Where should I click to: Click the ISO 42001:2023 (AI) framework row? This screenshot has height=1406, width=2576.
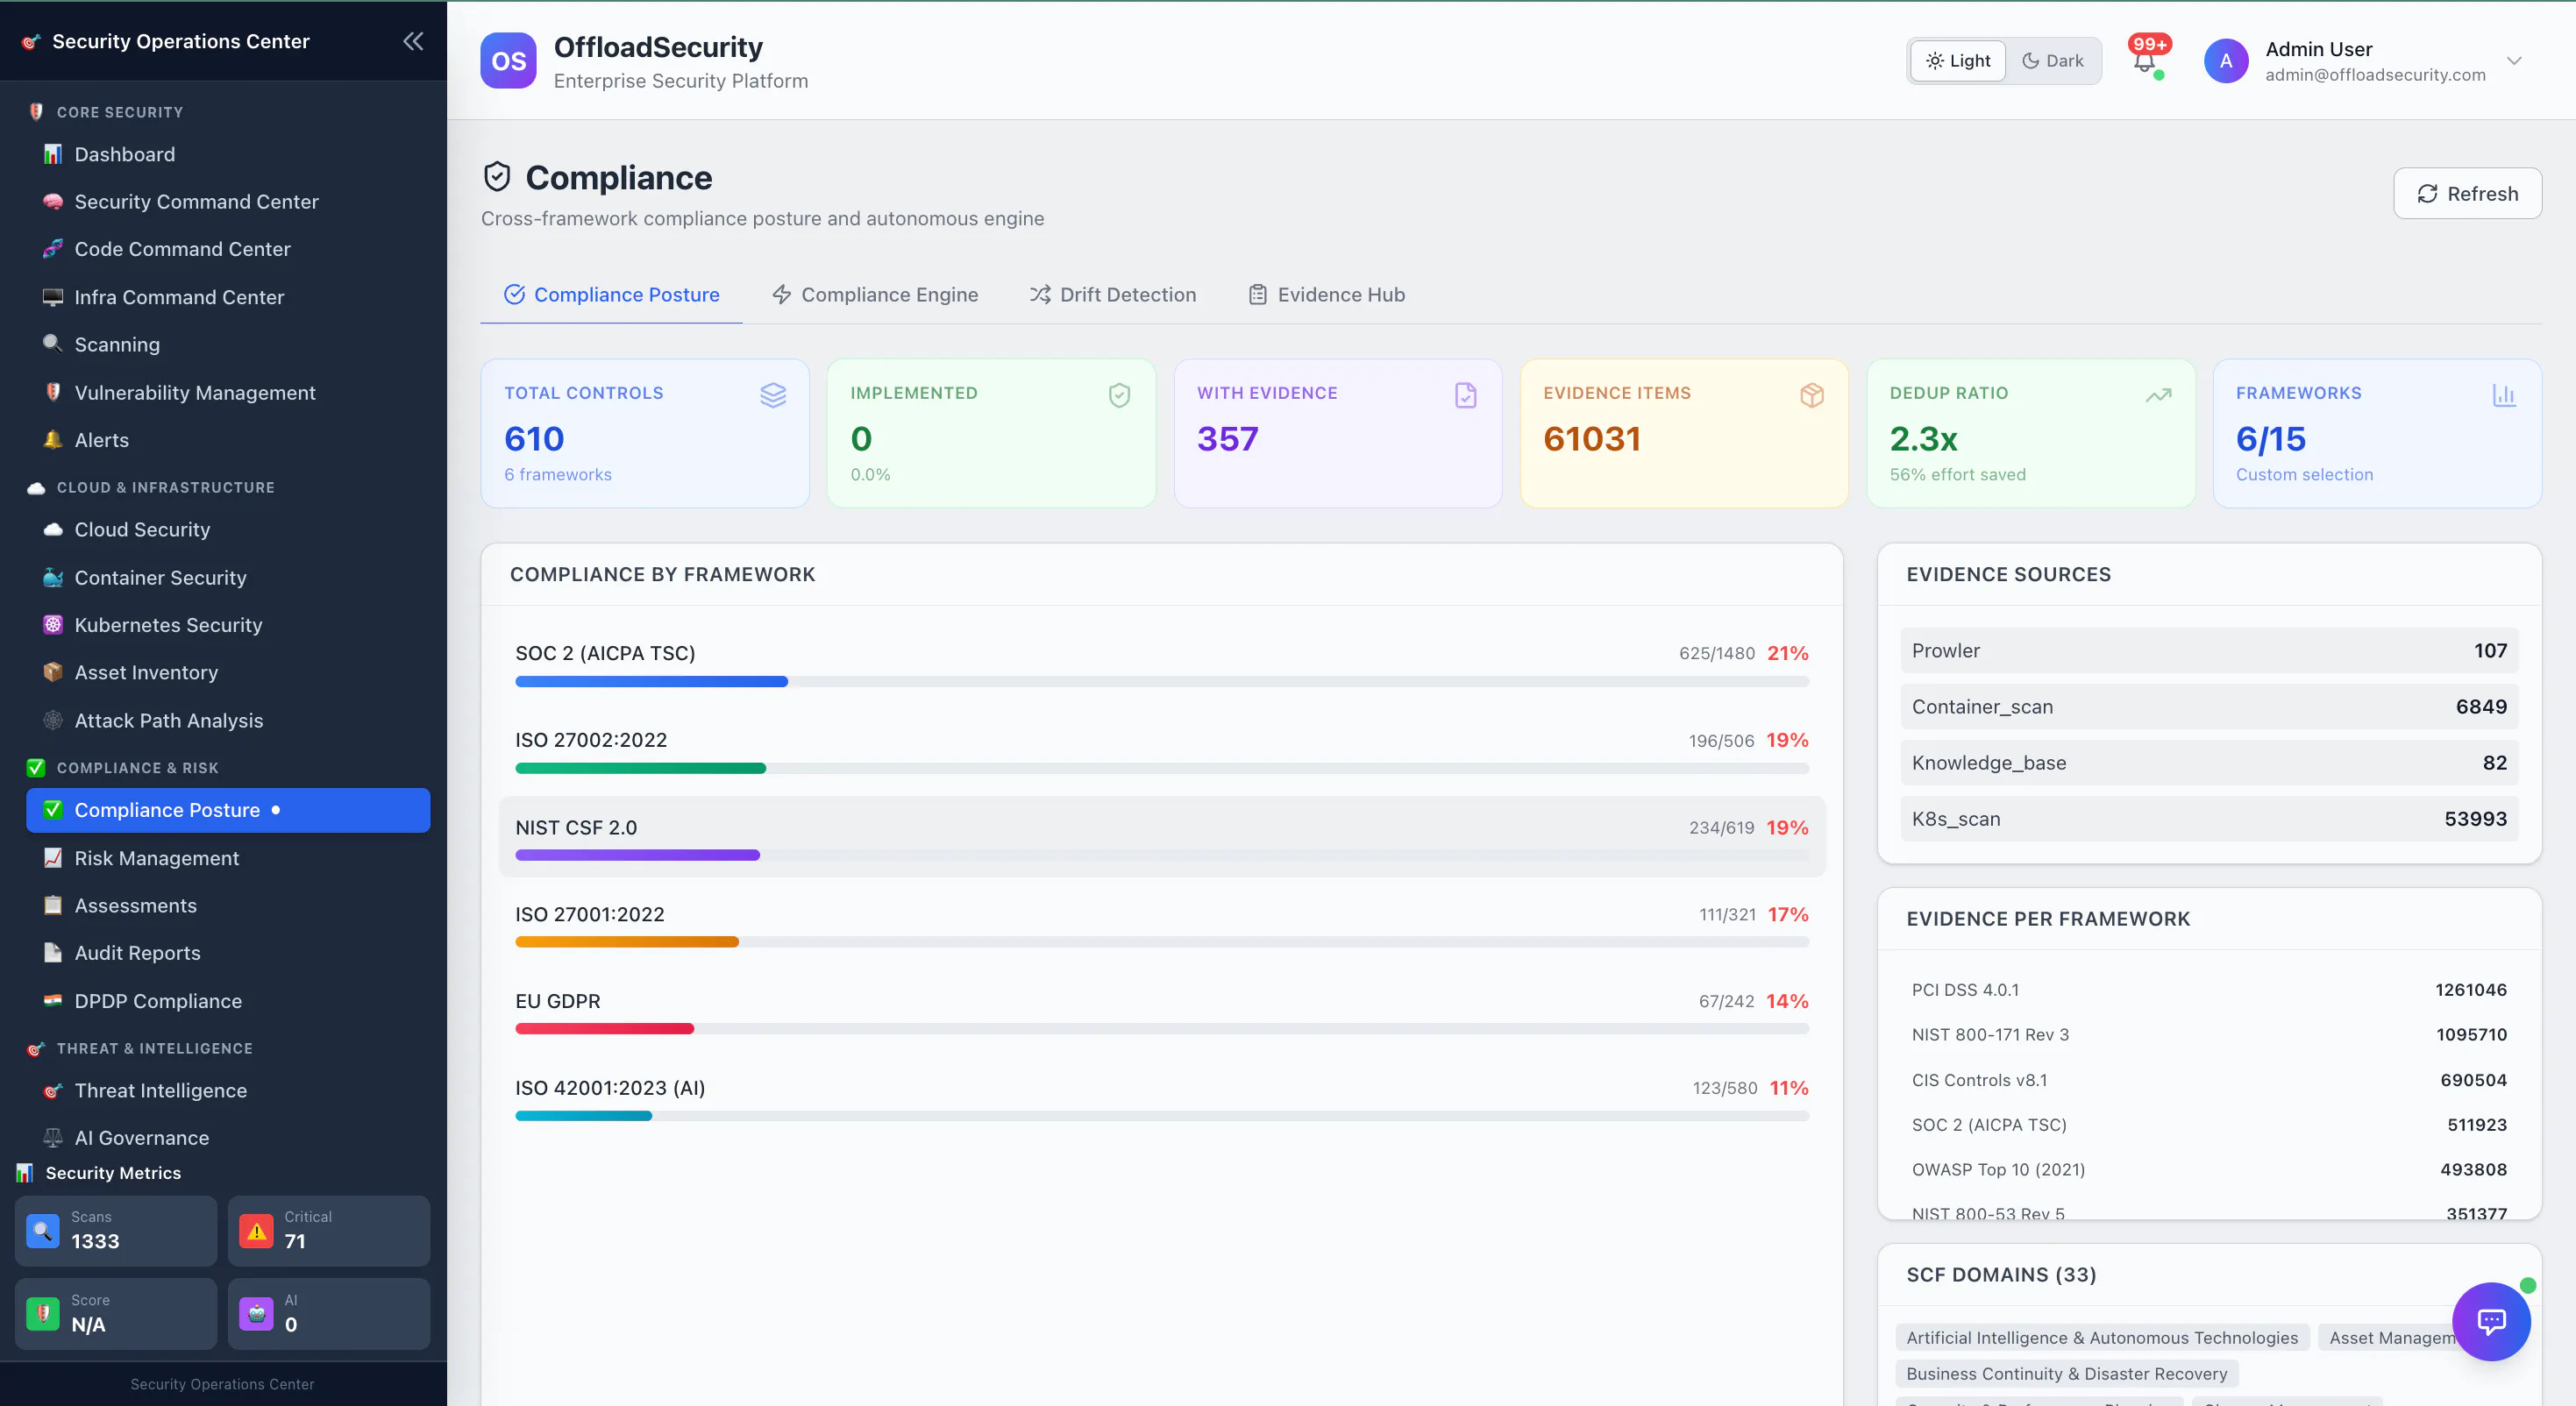tap(1161, 1098)
